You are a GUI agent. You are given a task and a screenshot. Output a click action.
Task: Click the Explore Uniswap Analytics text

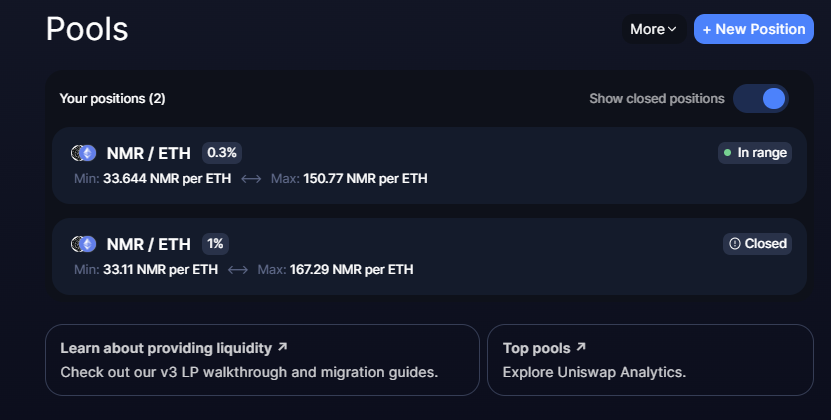pos(594,372)
